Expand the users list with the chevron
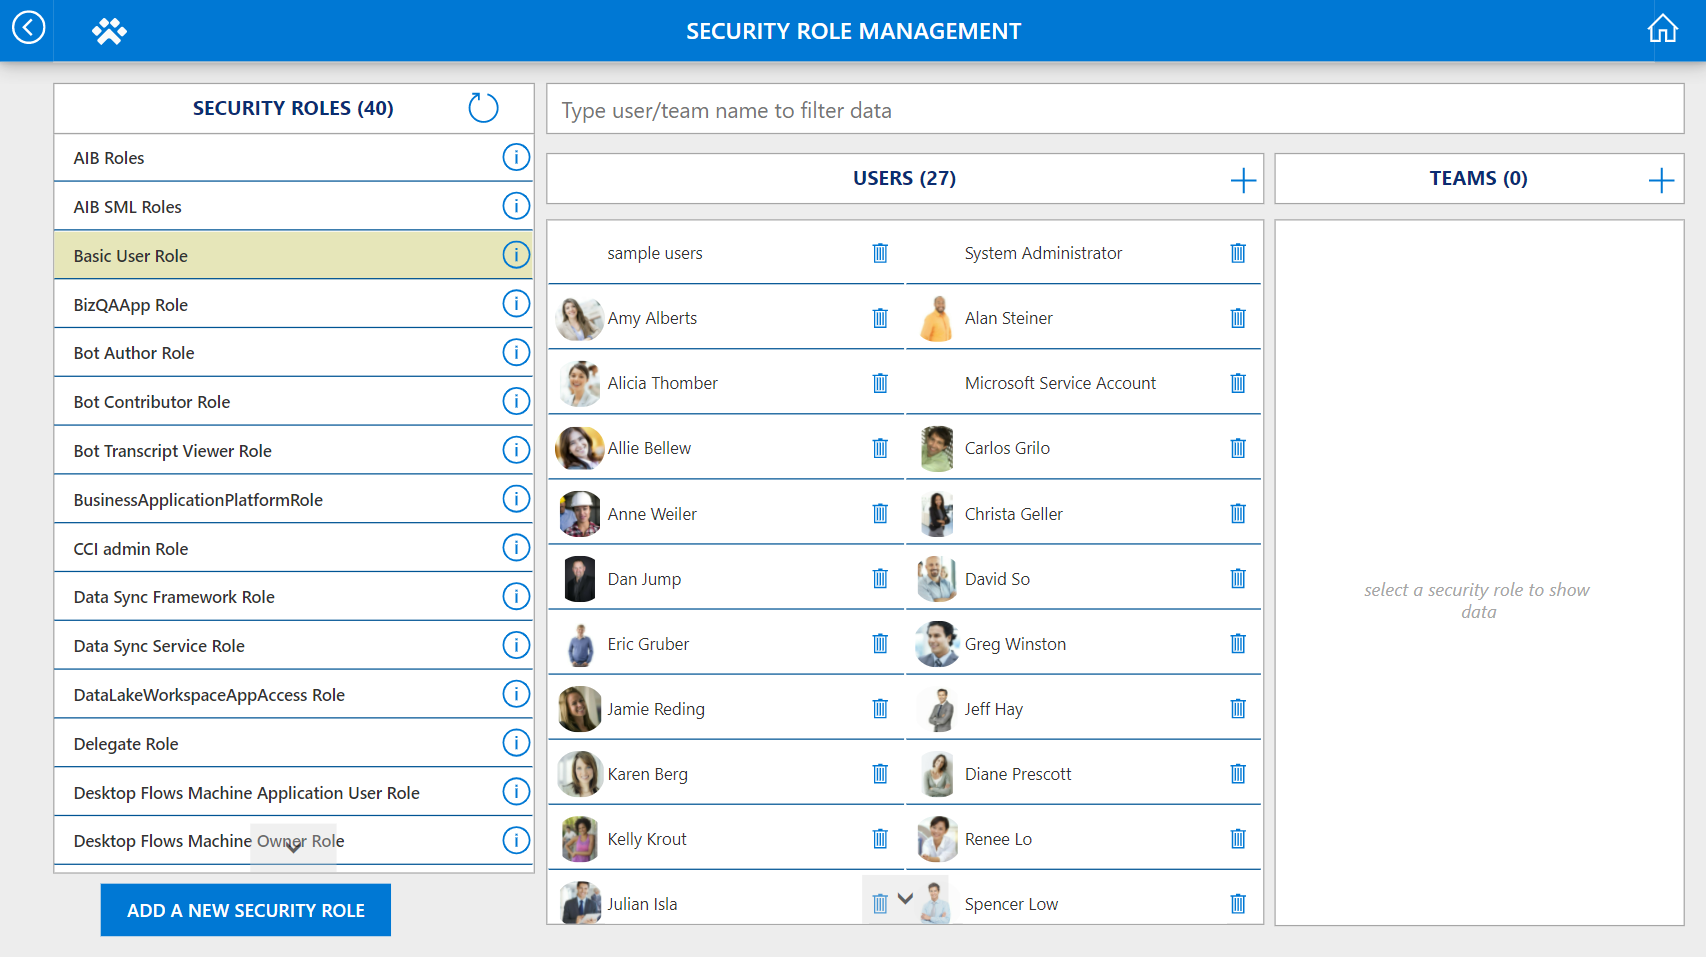1706x957 pixels. tap(905, 899)
